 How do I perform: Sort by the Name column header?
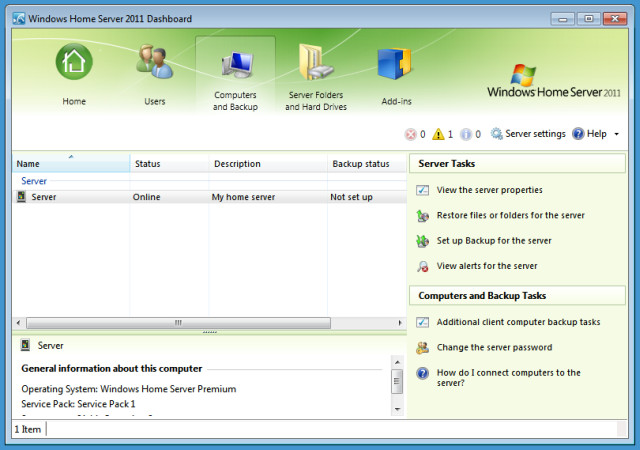[x=71, y=163]
